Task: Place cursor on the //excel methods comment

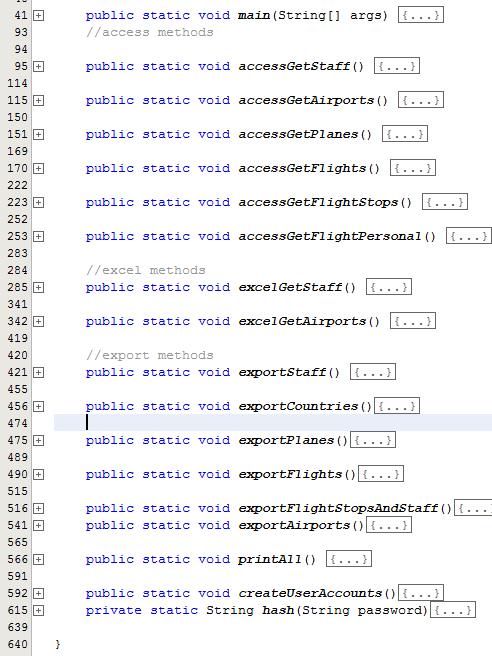Action: (x=146, y=270)
